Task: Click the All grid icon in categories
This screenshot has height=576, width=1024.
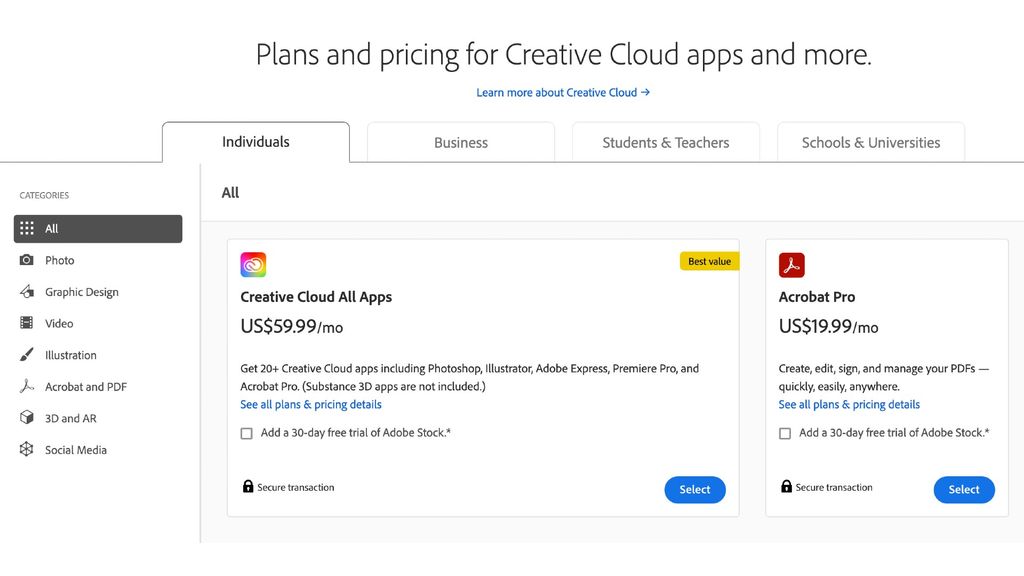Action: (29, 228)
